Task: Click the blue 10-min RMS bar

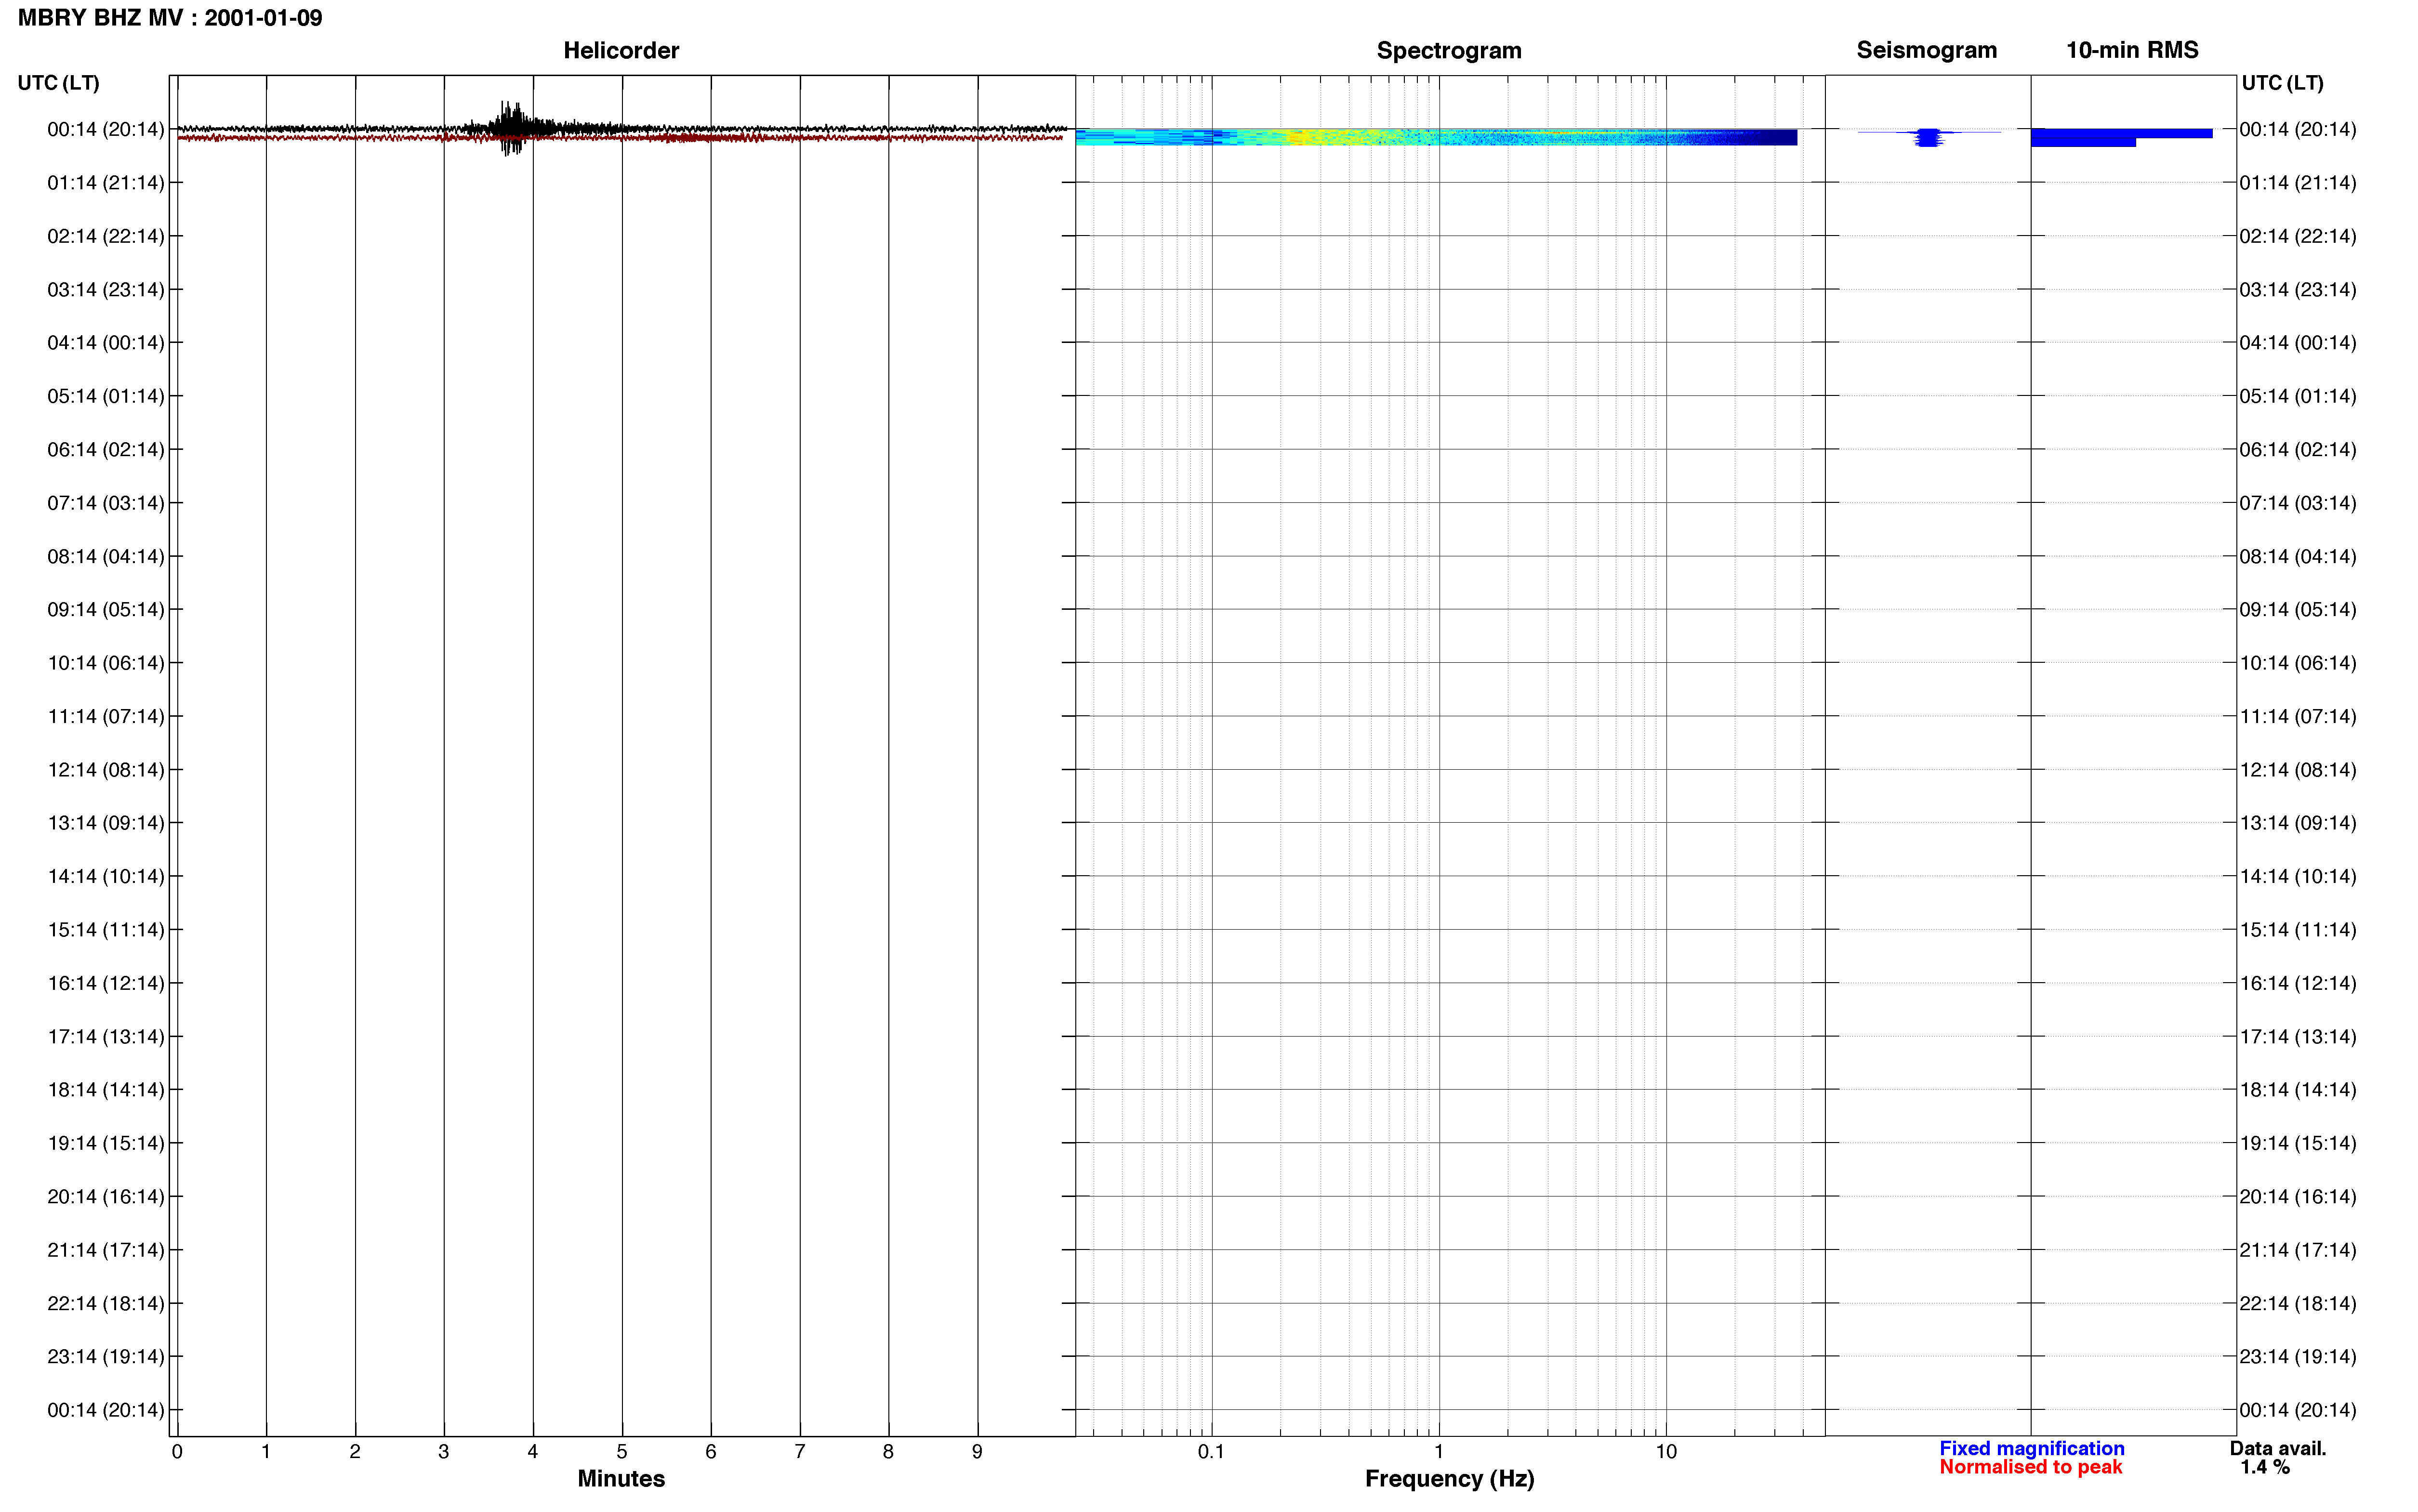Action: (x=2121, y=137)
